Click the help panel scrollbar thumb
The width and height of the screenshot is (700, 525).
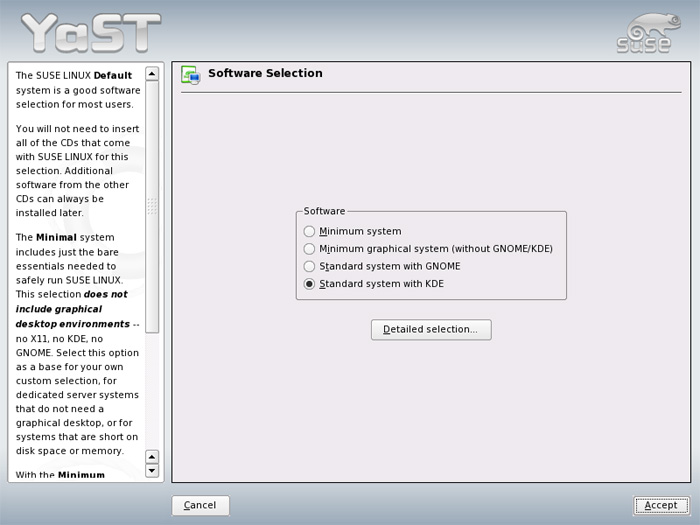(x=152, y=207)
